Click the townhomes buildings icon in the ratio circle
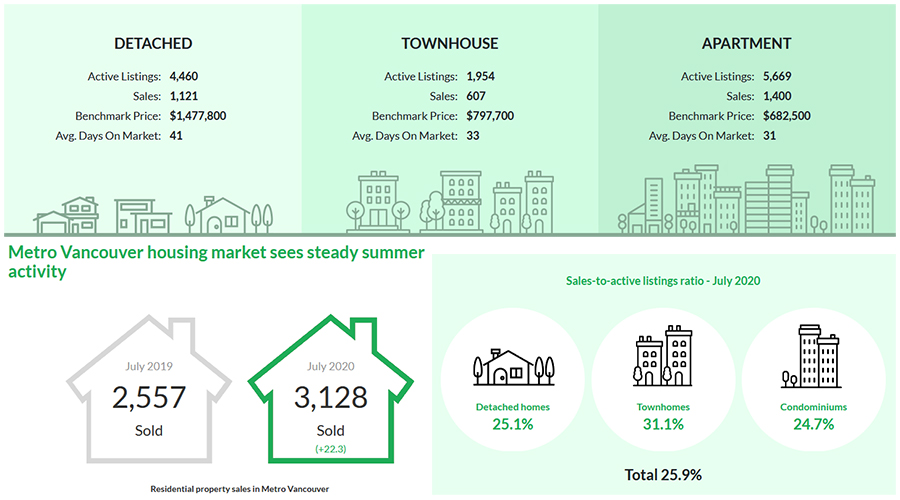 tap(662, 356)
